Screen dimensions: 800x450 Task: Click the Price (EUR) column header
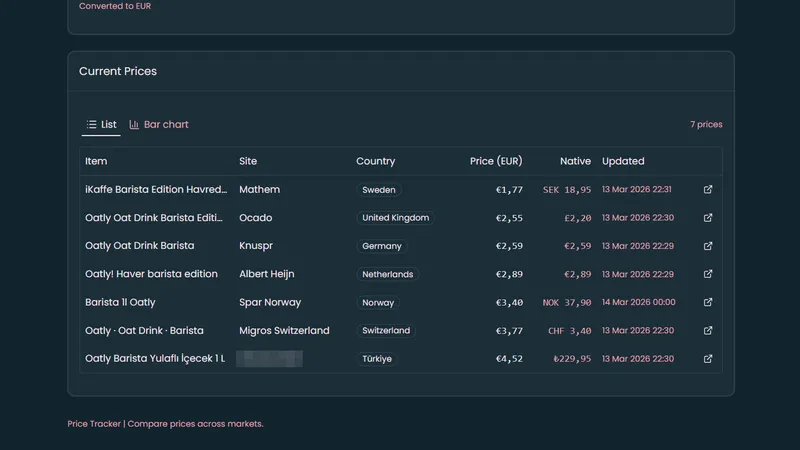[x=496, y=161]
